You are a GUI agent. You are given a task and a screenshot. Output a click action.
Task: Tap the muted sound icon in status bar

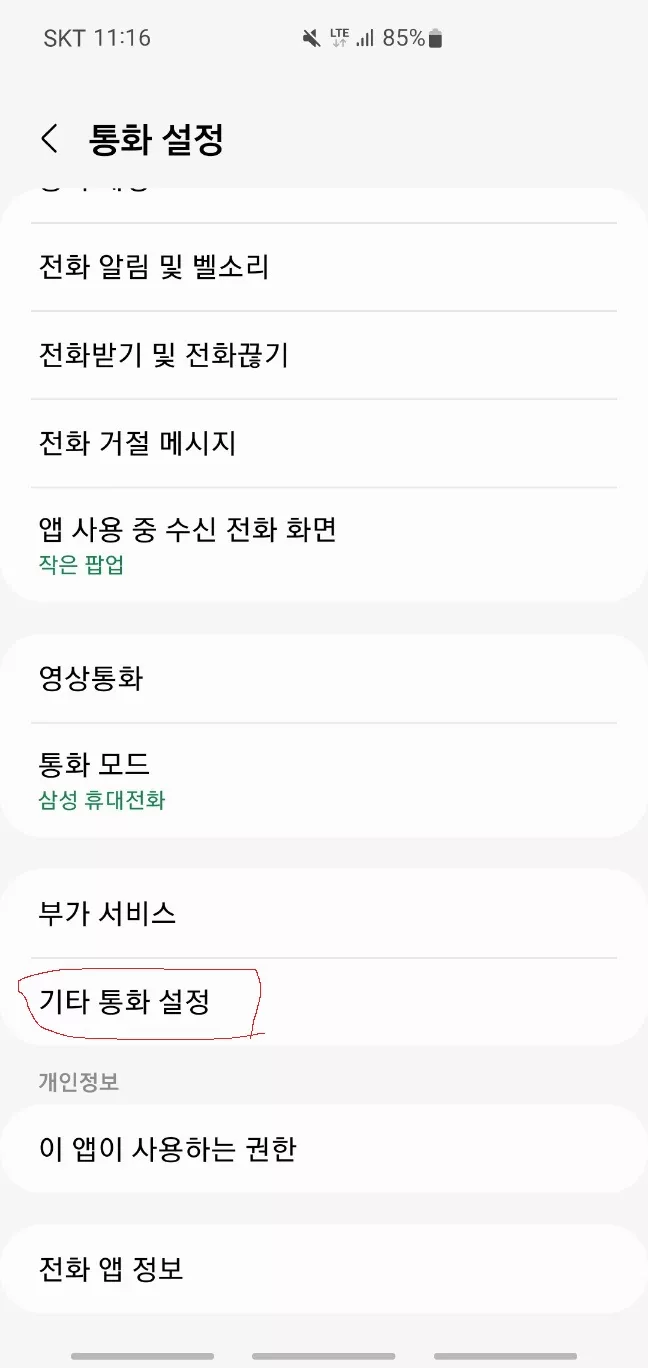[x=311, y=38]
